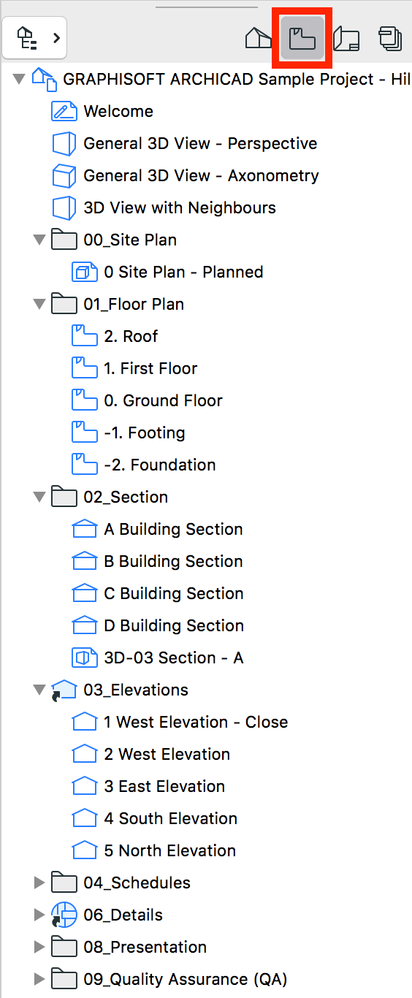
Task: Expand the 04_Schedules folder
Action: (39, 883)
